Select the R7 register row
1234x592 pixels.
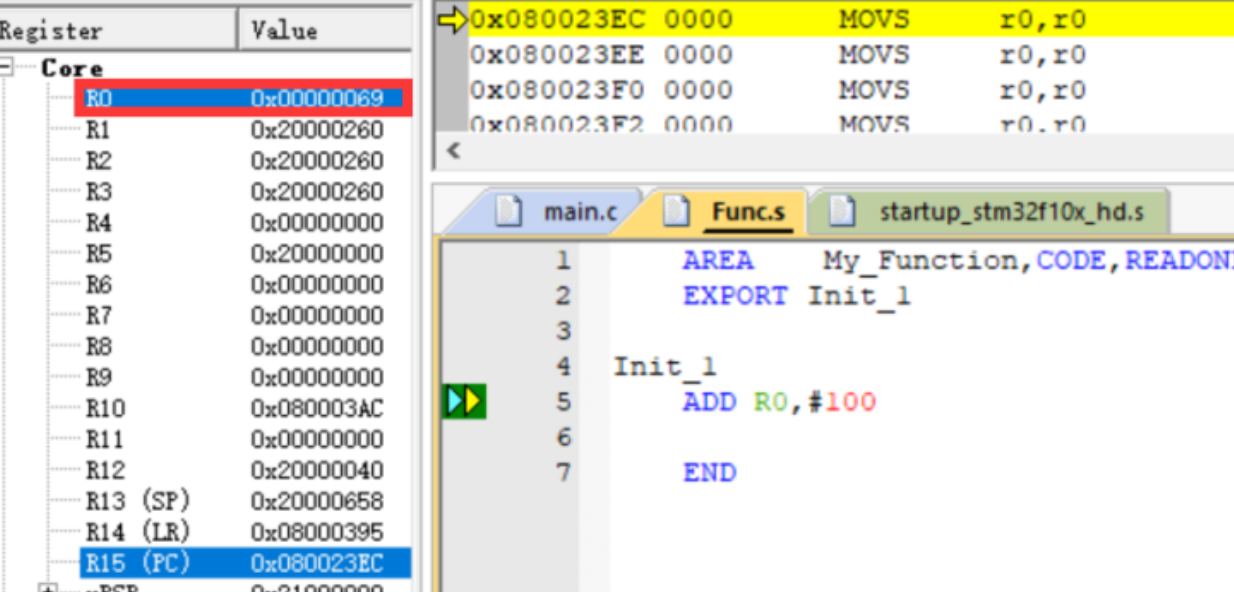tap(243, 316)
